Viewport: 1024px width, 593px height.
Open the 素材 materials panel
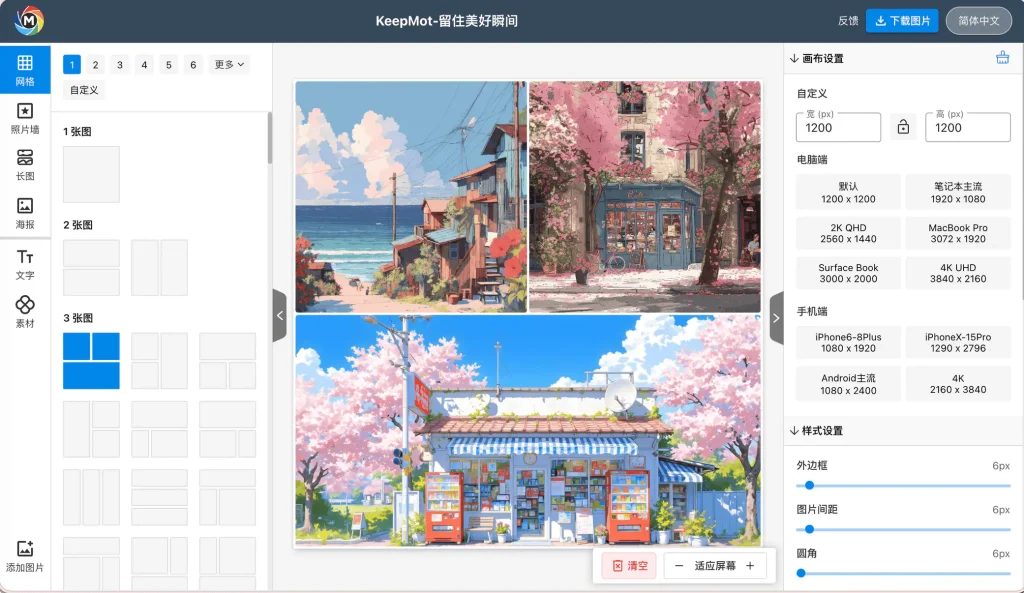[x=25, y=311]
